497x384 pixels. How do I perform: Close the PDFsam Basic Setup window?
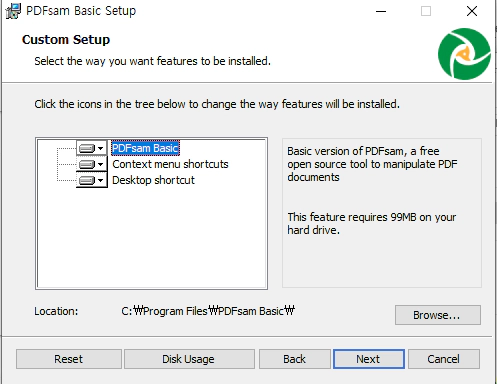(x=472, y=11)
